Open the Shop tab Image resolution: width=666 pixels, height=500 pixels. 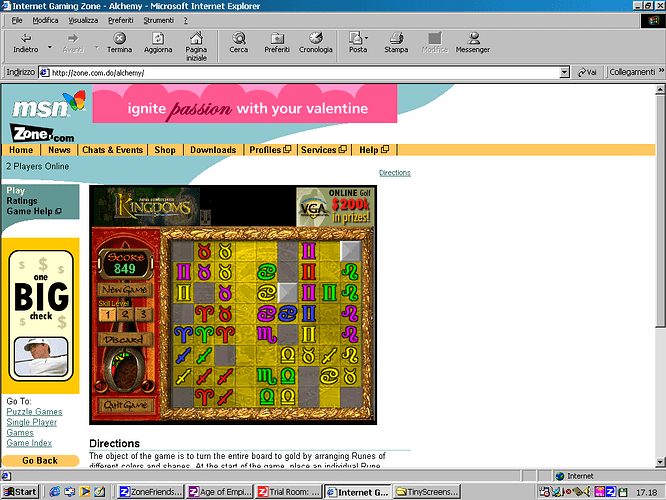[165, 150]
